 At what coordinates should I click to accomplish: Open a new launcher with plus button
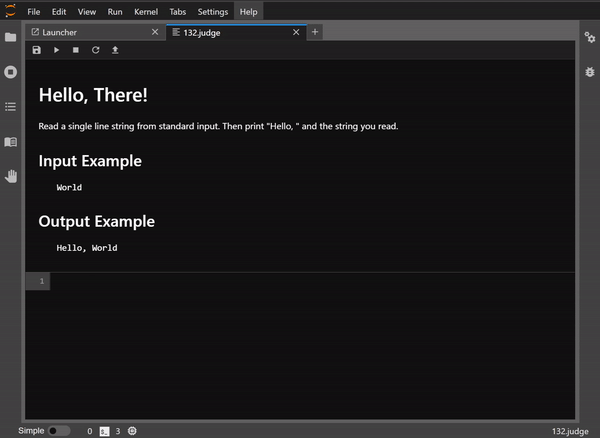click(315, 32)
